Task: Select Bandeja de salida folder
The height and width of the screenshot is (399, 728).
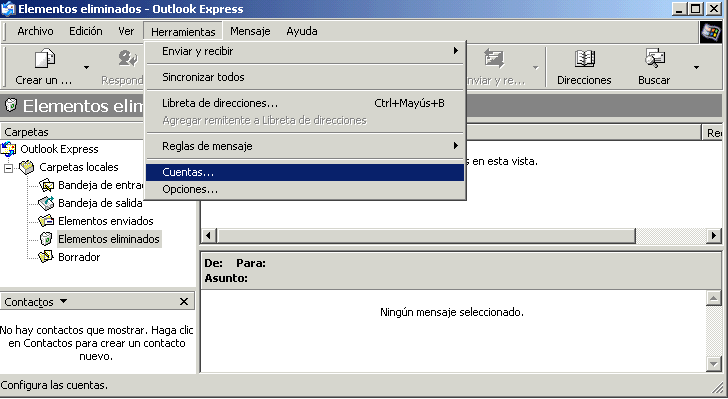Action: click(x=100, y=203)
